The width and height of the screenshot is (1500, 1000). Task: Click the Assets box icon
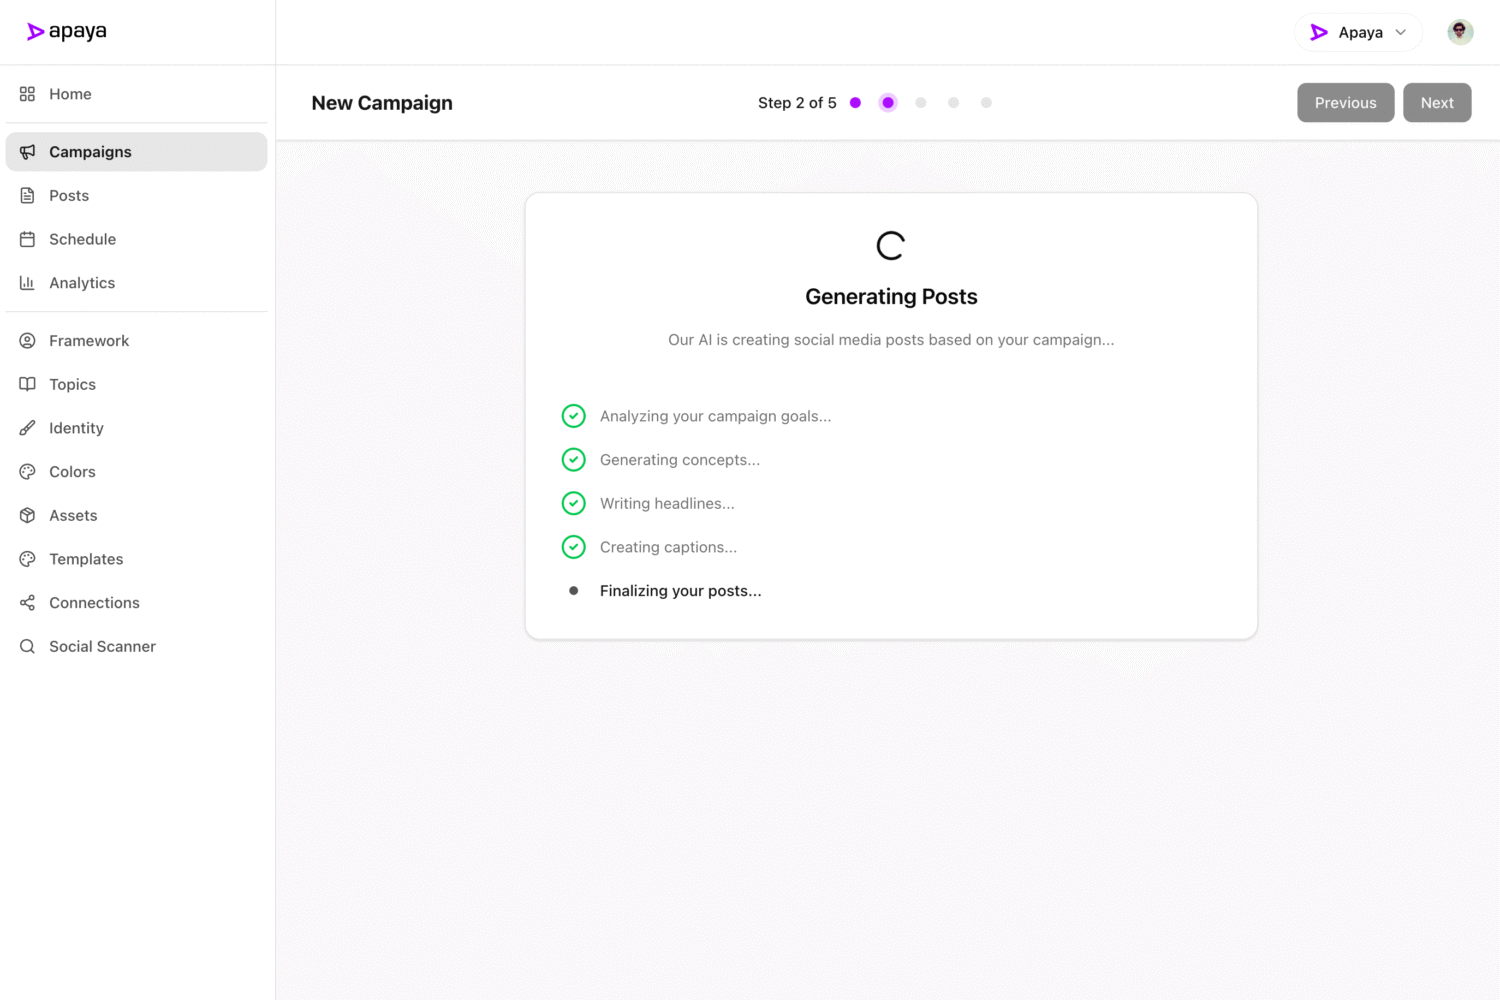tap(27, 515)
